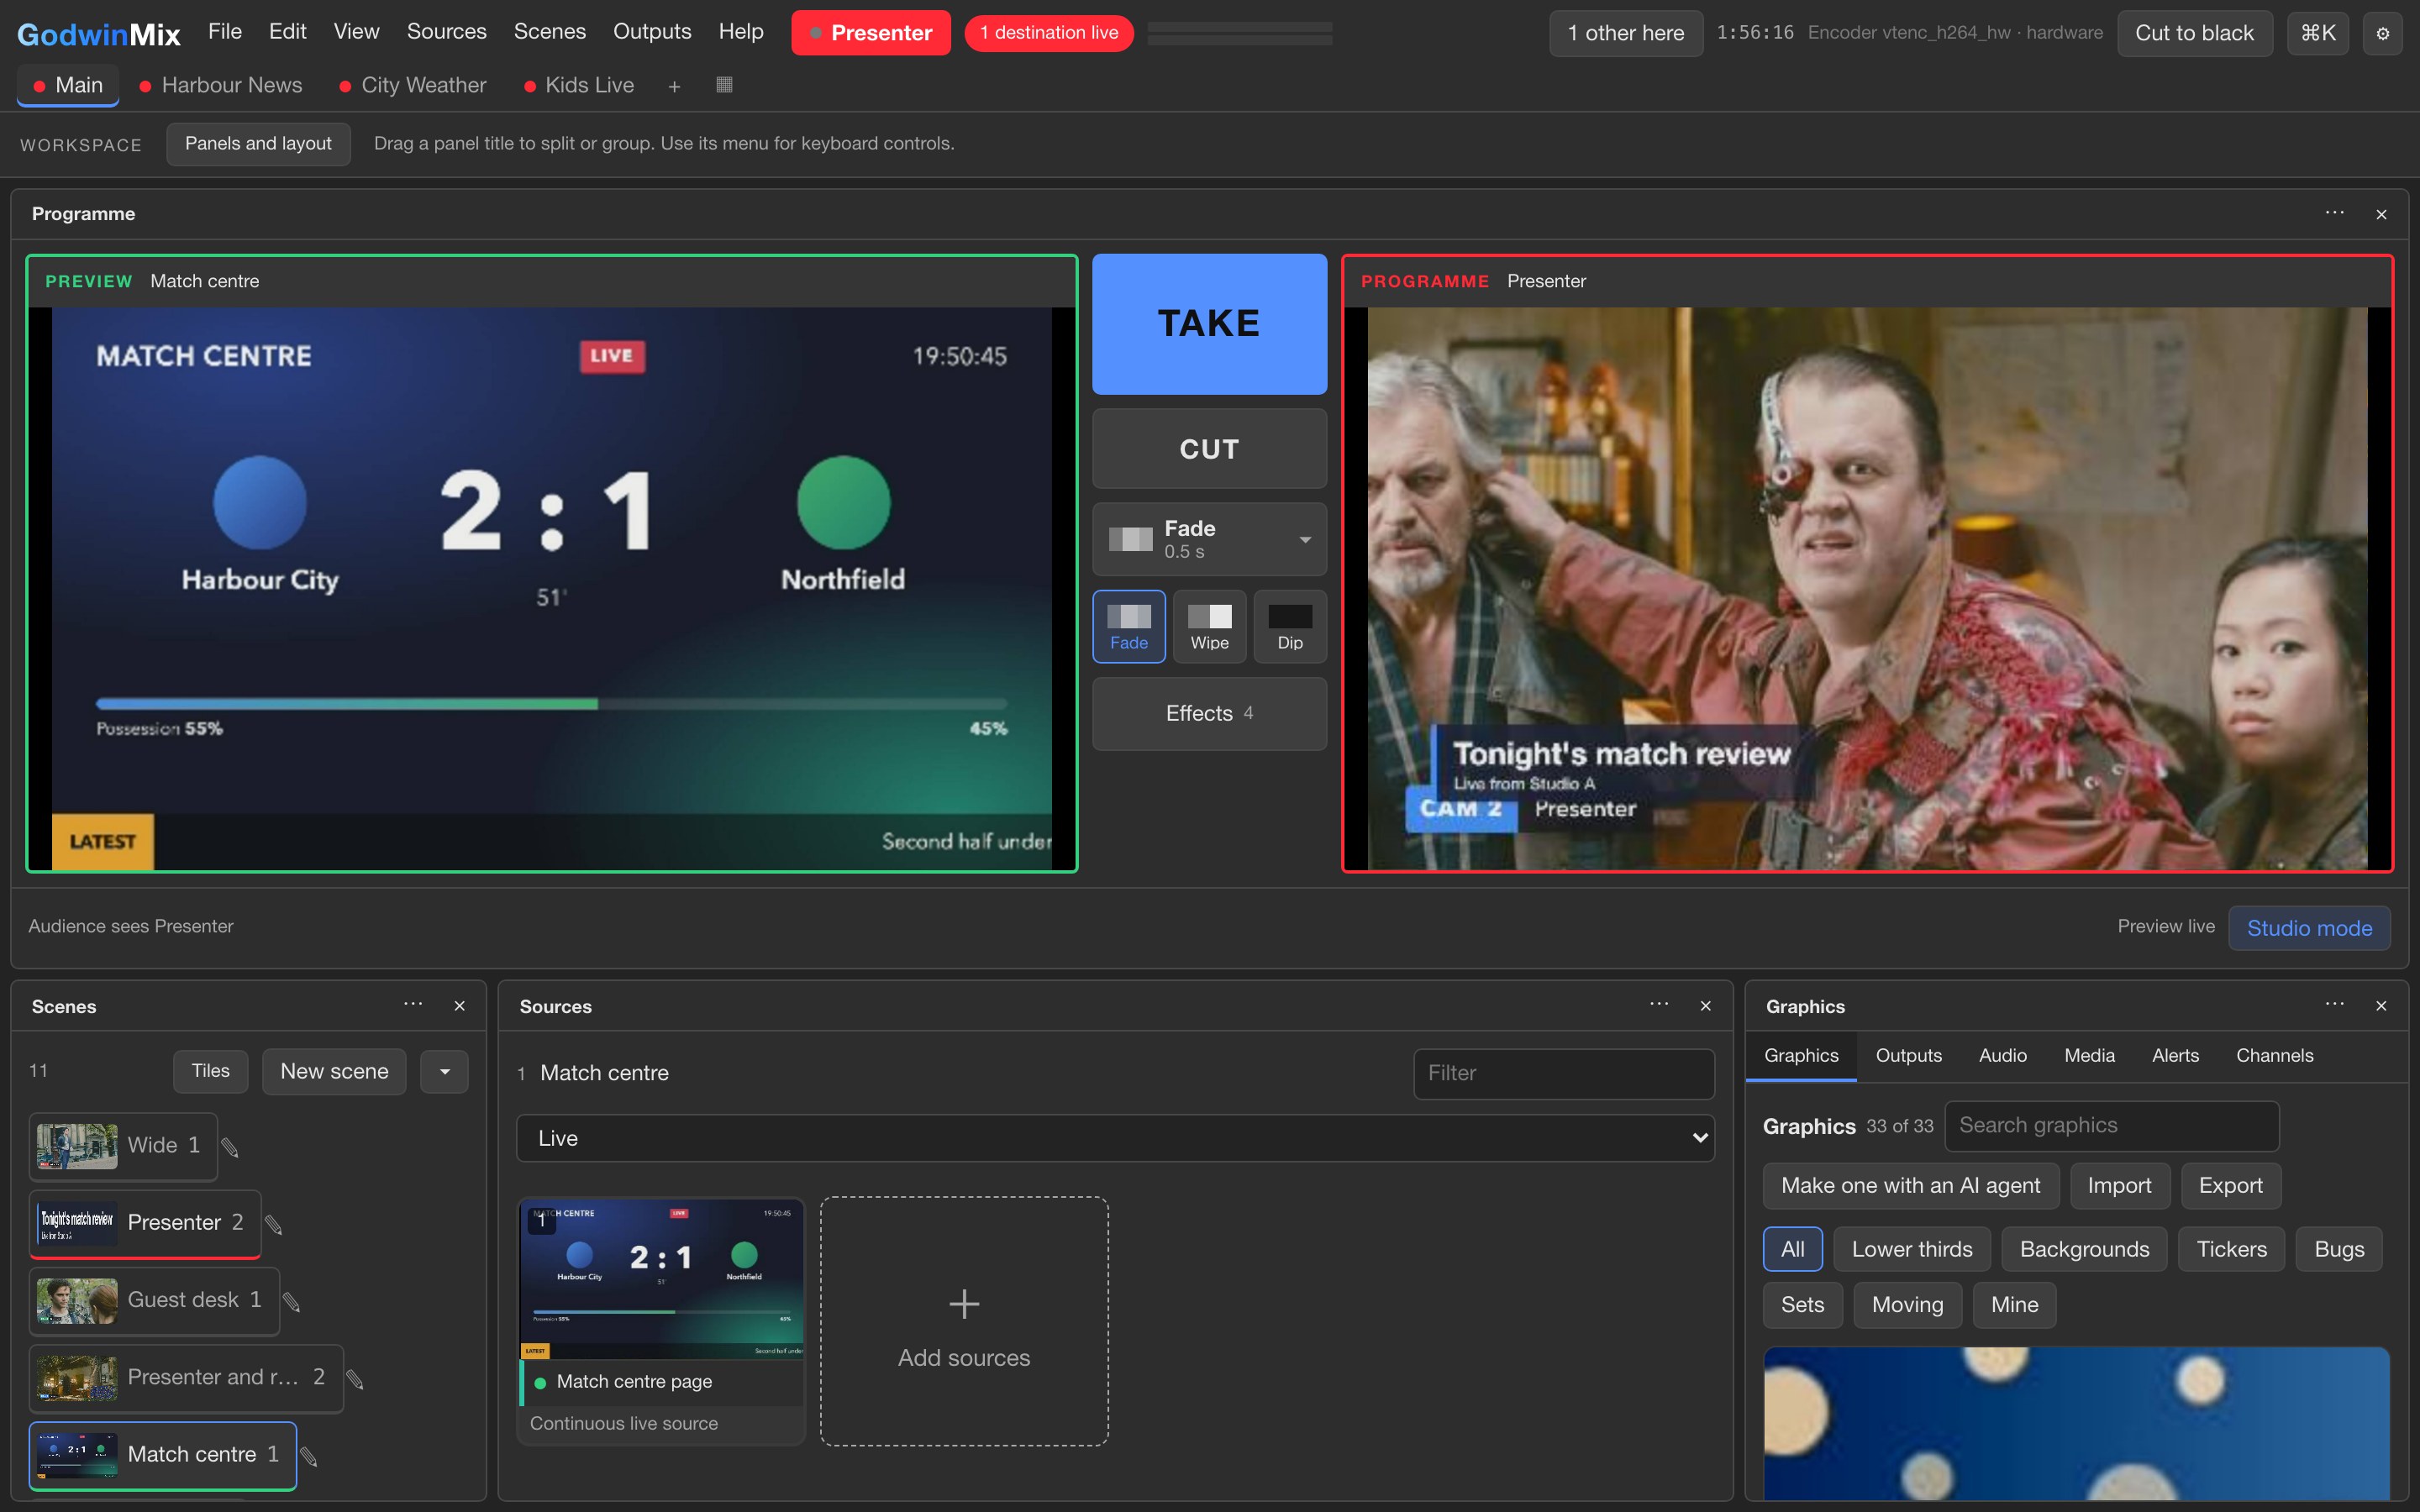
Task: Filter graphics by Lower thirds
Action: tap(1911, 1249)
